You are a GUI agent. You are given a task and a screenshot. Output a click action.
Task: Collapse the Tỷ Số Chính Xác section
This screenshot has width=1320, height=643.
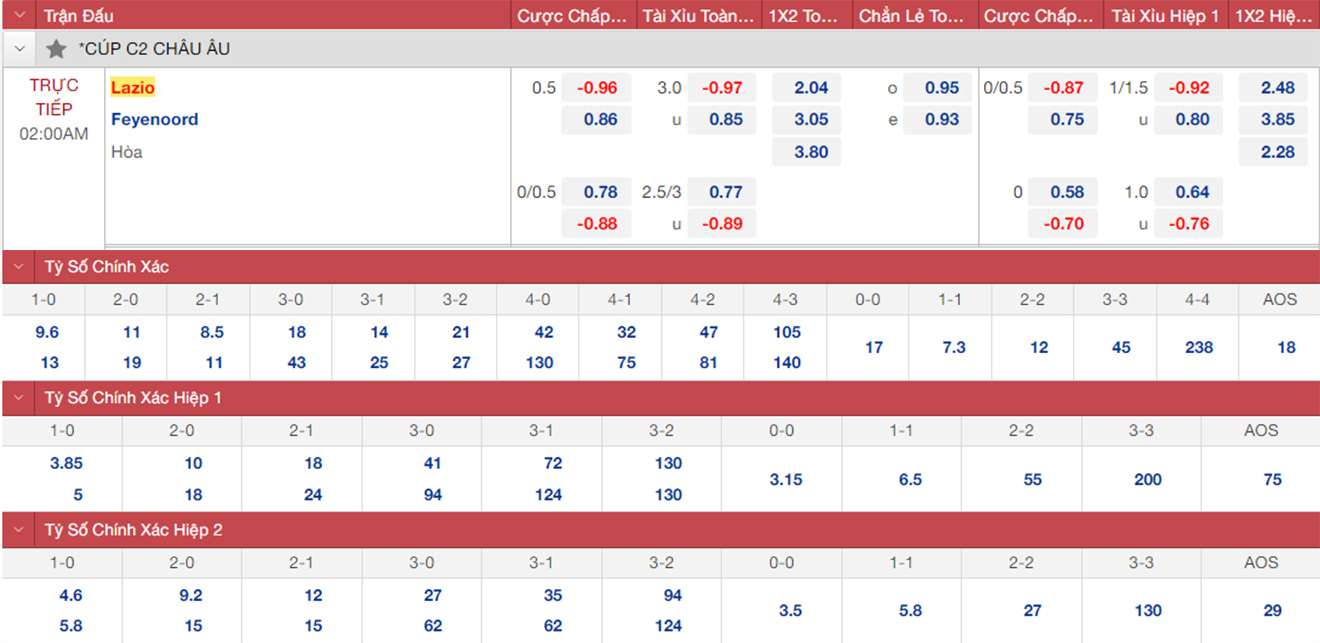pos(19,267)
